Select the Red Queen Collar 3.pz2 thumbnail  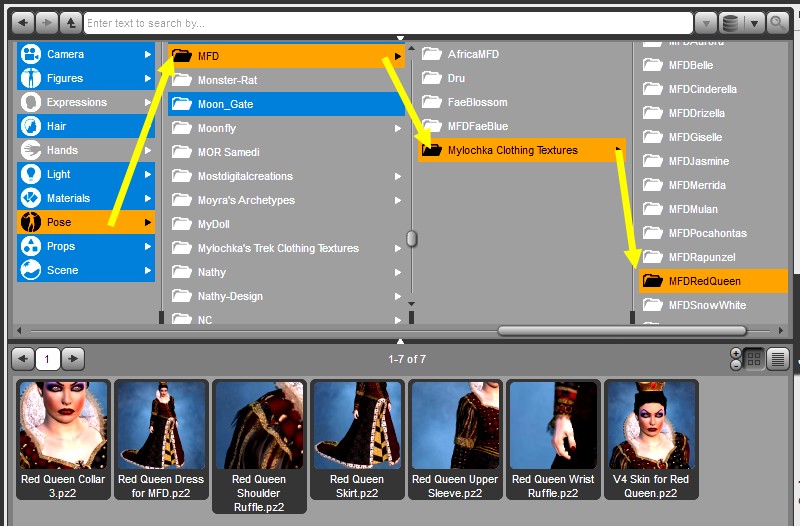[x=63, y=440]
